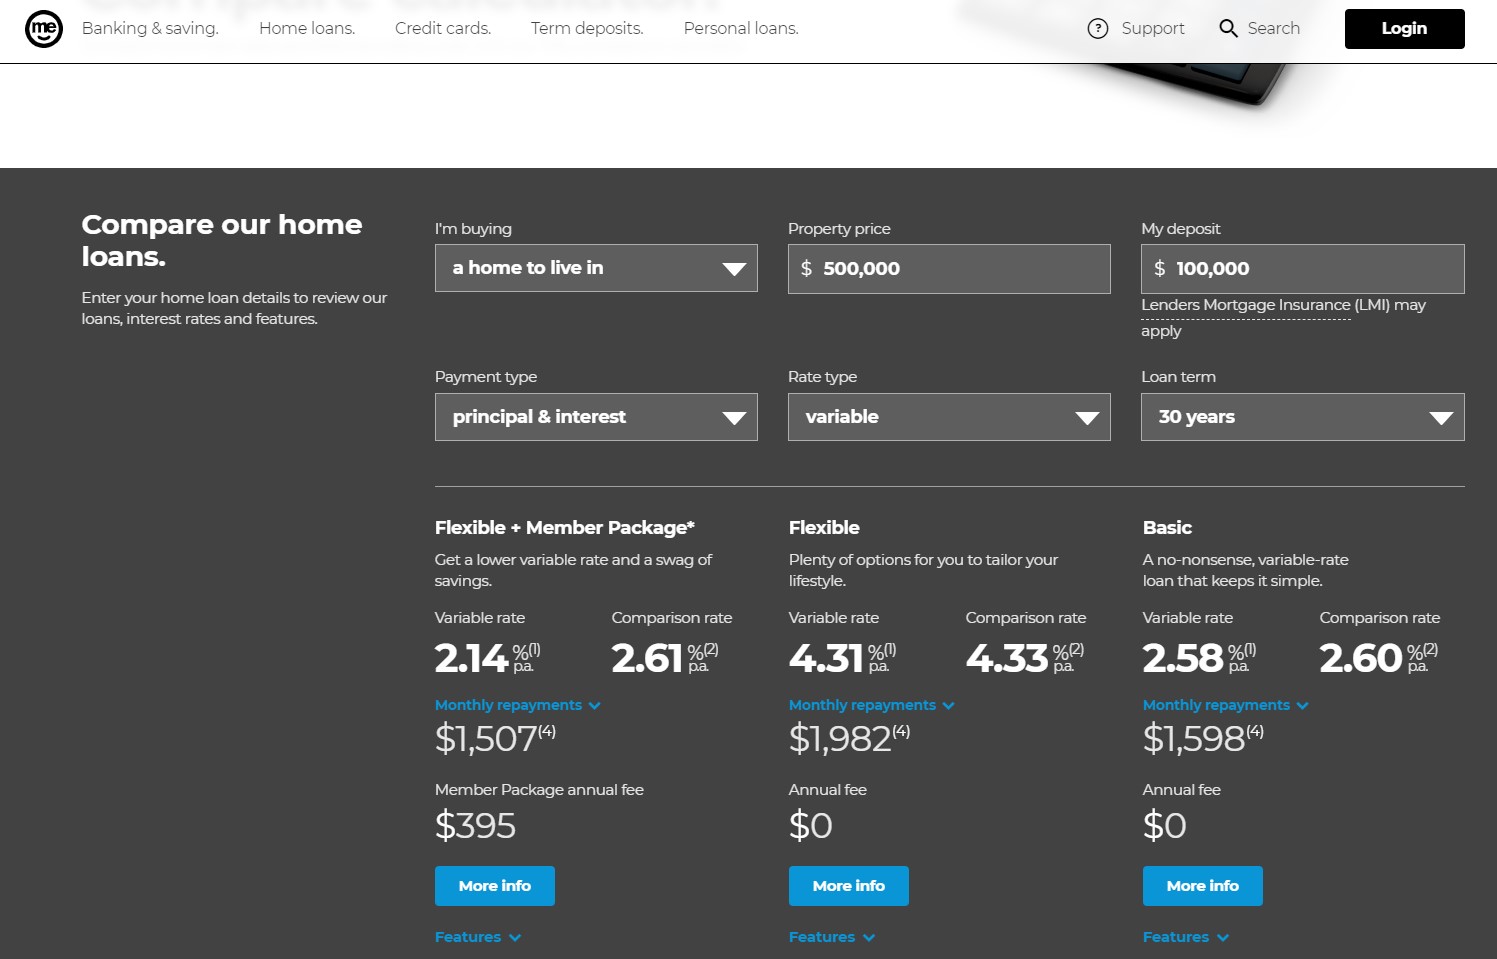Open the Loan term dropdown
Viewport: 1497px width, 959px height.
tap(1302, 417)
